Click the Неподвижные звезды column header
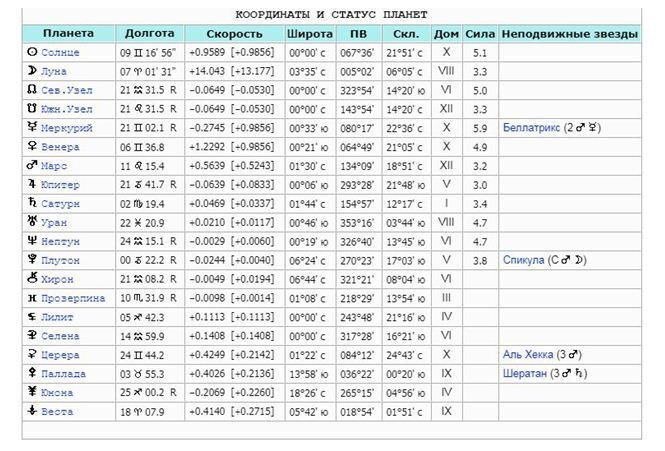 click(x=568, y=33)
